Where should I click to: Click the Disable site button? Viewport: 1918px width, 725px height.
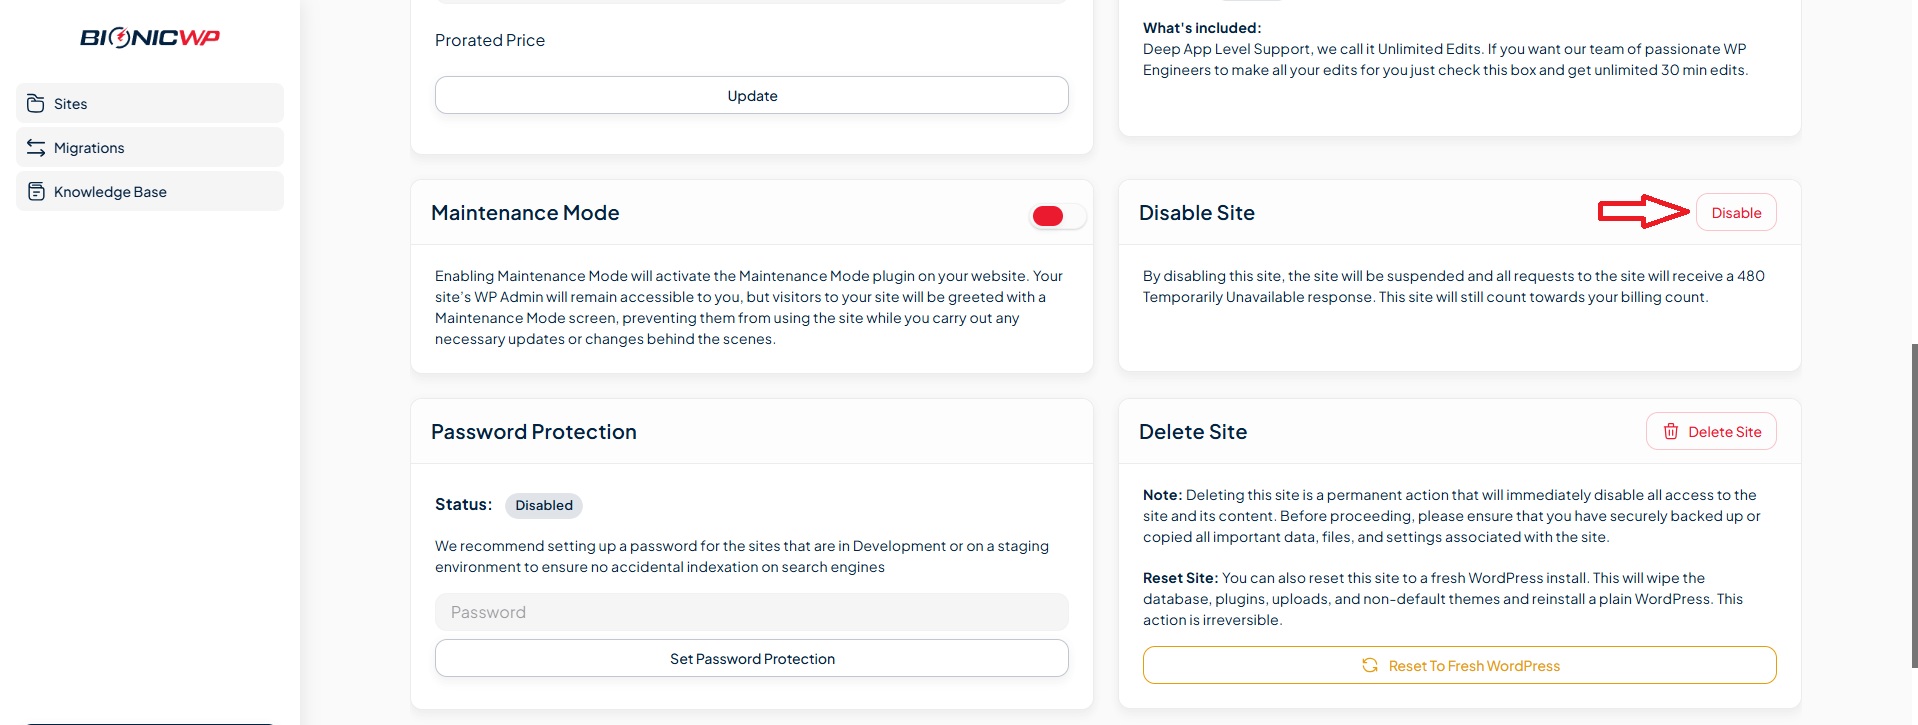coord(1736,213)
